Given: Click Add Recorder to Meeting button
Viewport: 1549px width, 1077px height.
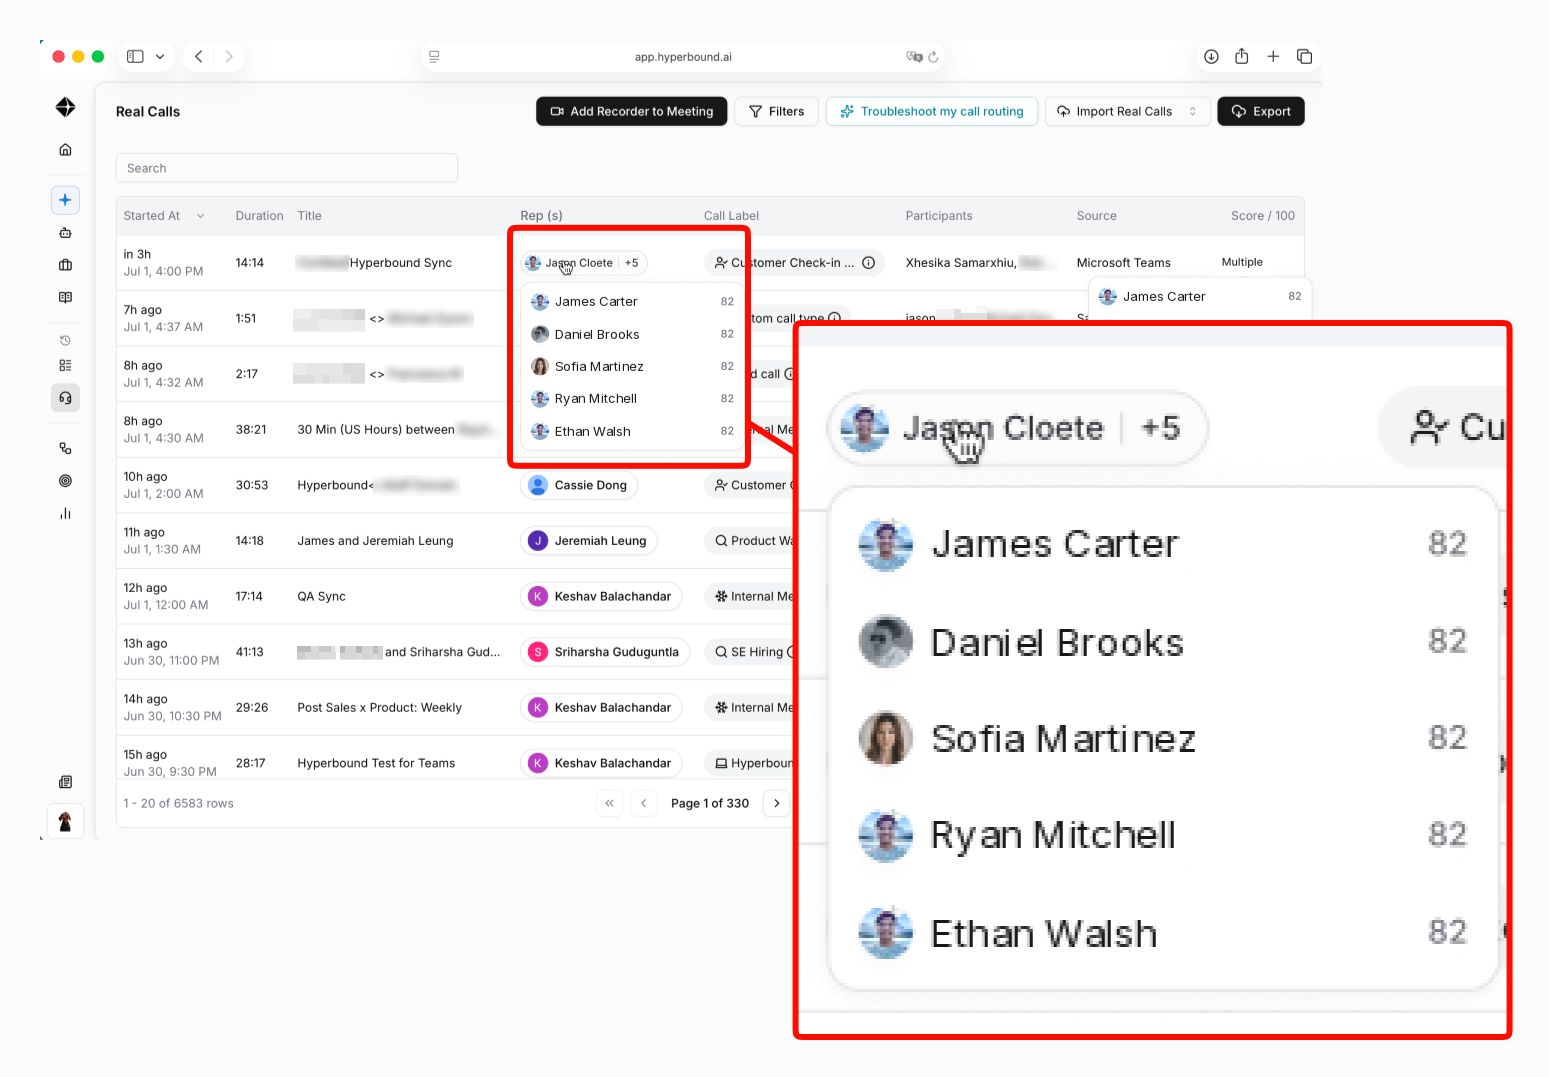Looking at the screenshot, I should (632, 112).
